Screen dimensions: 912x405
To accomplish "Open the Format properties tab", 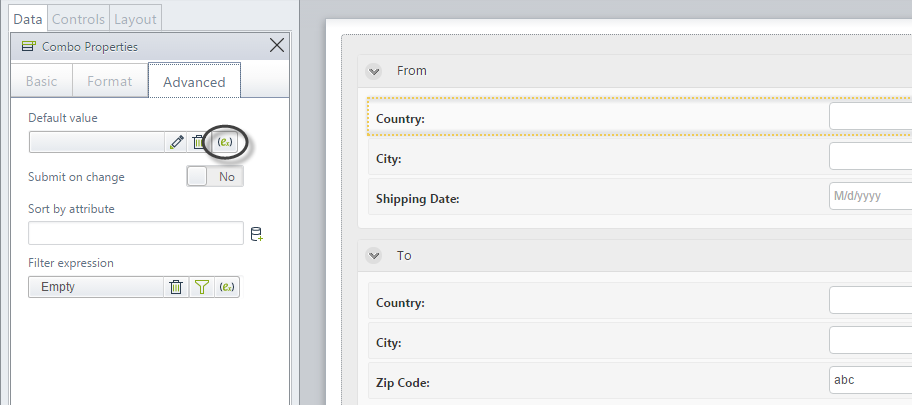I will point(109,81).
